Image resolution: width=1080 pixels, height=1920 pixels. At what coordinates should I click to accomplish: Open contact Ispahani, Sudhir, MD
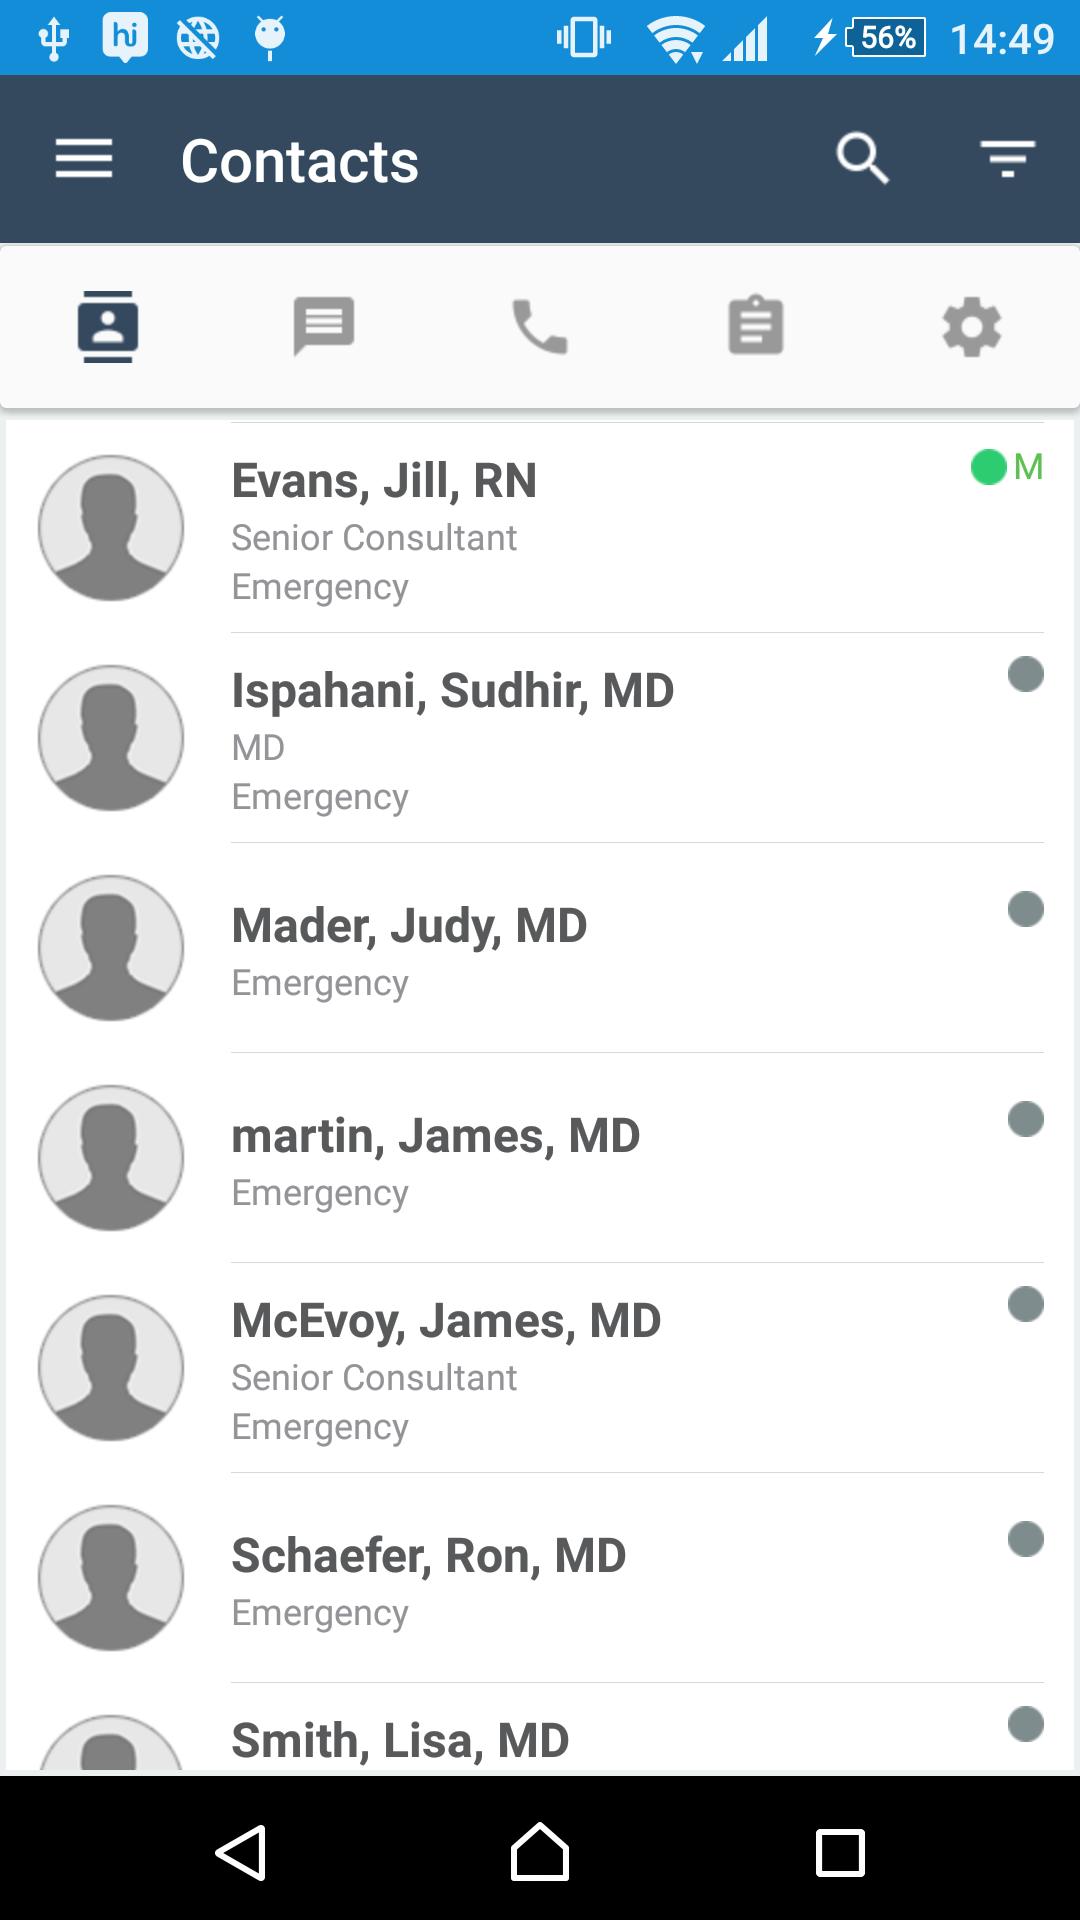click(453, 692)
